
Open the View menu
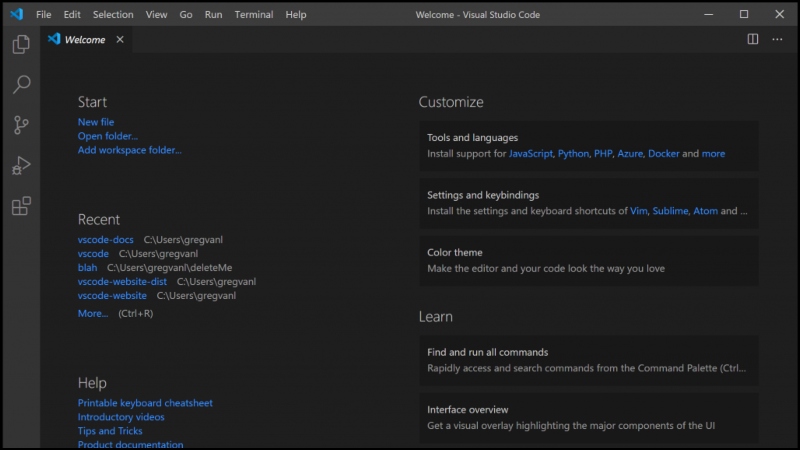(x=156, y=14)
